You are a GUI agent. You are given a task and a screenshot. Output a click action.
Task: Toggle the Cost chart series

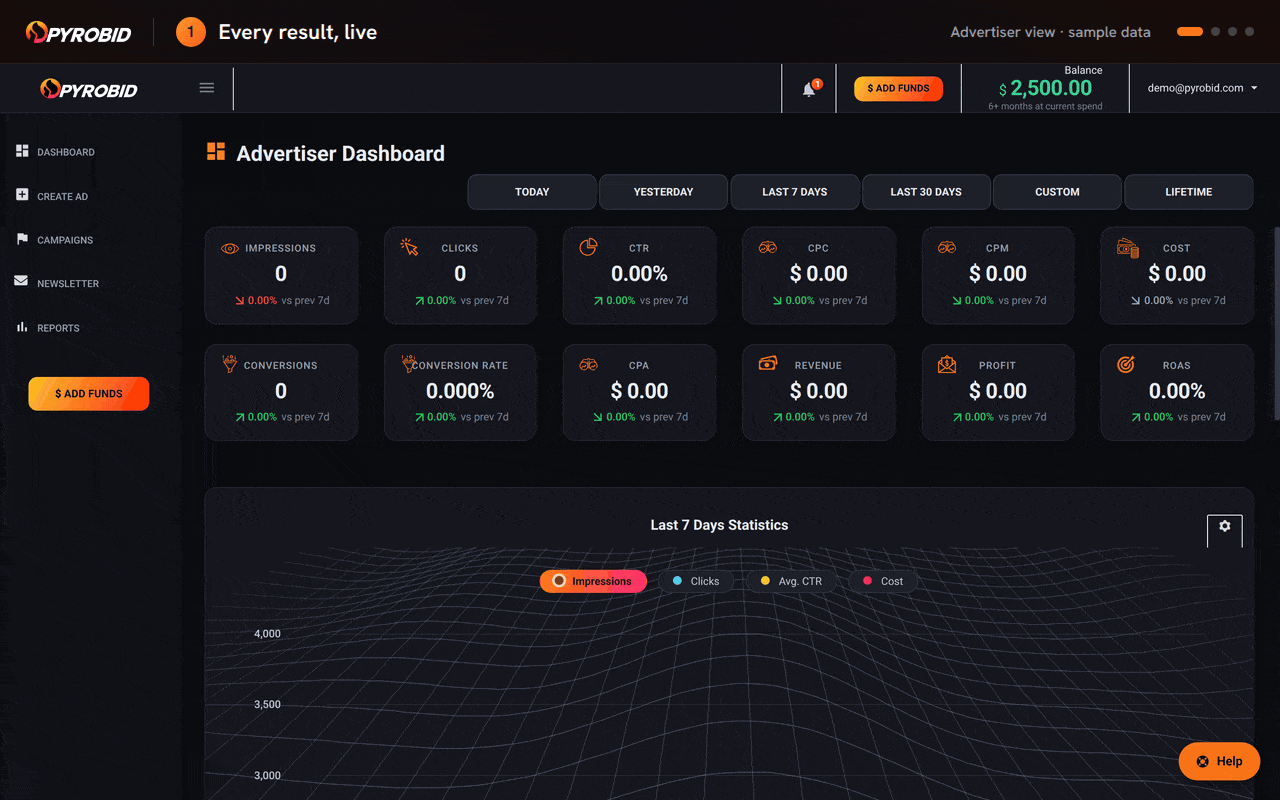[882, 581]
